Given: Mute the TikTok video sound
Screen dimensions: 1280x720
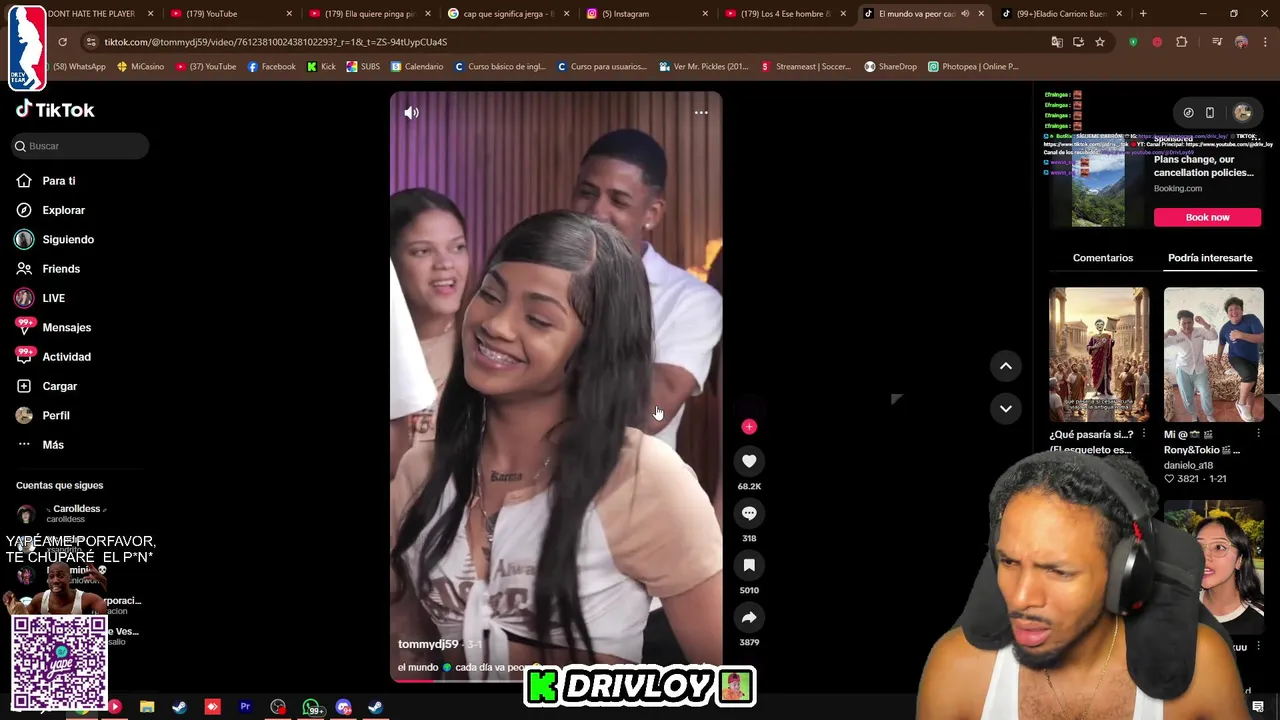Looking at the screenshot, I should (411, 113).
